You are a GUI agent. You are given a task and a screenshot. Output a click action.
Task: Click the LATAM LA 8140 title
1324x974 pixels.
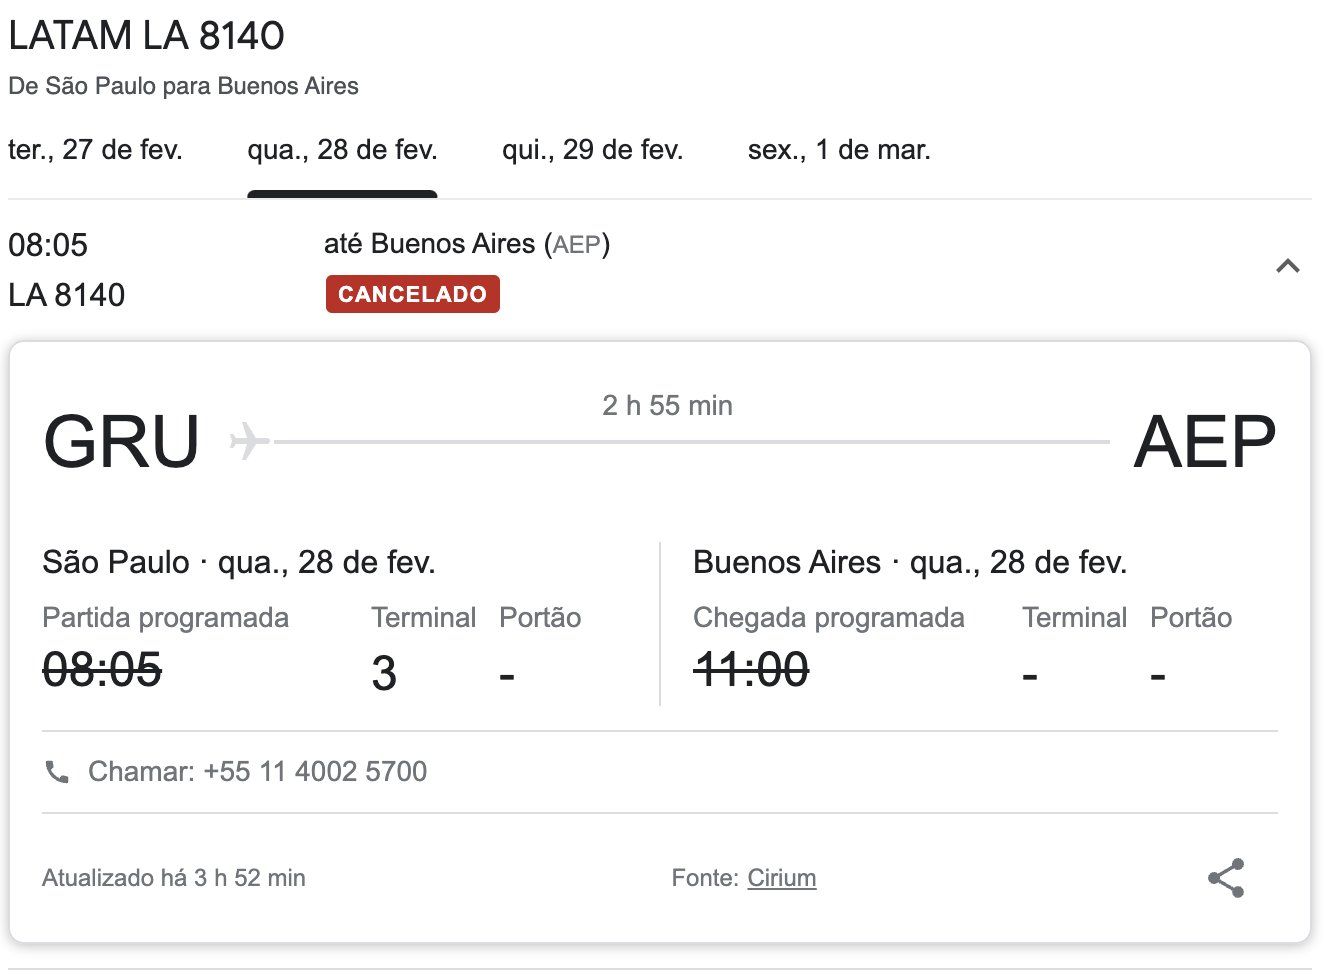pyautogui.click(x=146, y=36)
